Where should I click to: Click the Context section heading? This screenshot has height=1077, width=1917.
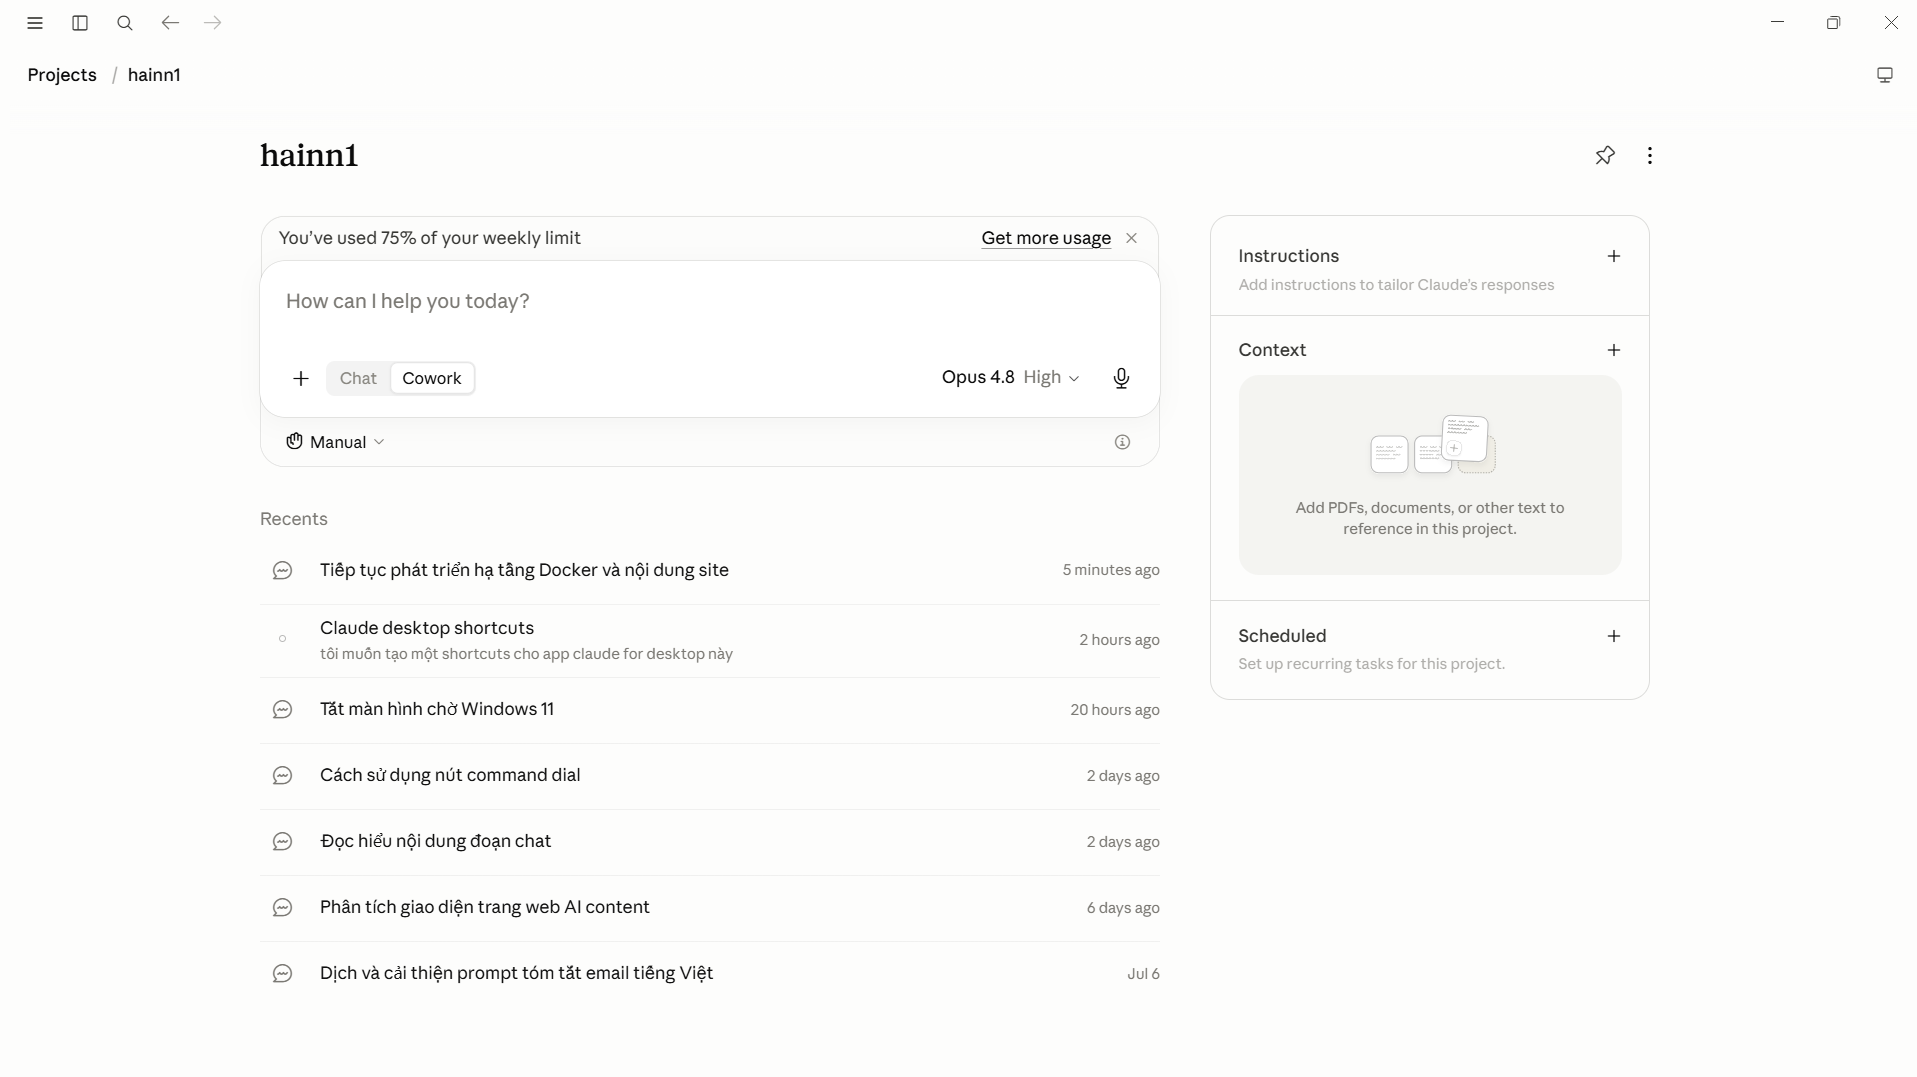[1272, 350]
